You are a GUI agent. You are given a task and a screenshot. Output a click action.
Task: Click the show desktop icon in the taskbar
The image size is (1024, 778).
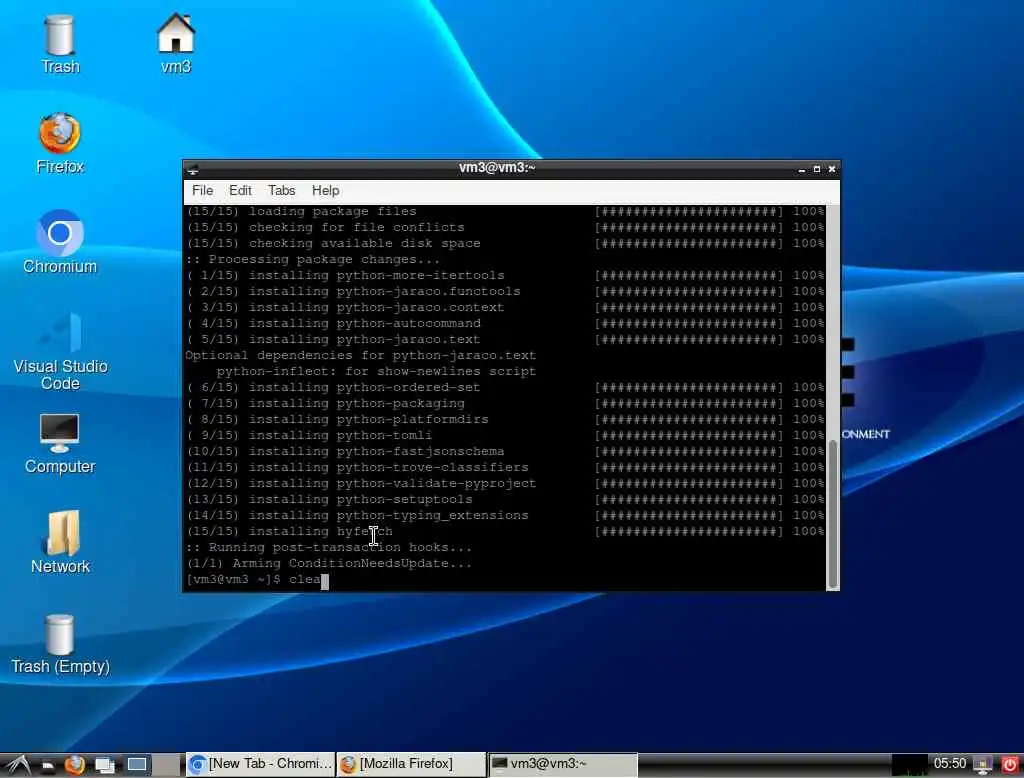pos(136,764)
